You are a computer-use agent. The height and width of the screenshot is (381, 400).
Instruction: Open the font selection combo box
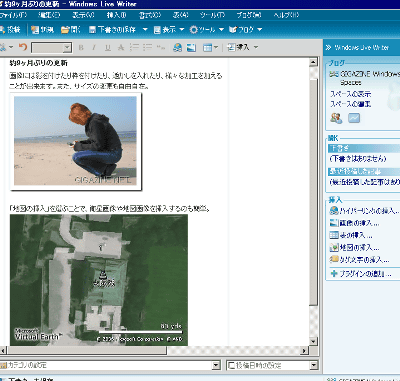click(51, 48)
